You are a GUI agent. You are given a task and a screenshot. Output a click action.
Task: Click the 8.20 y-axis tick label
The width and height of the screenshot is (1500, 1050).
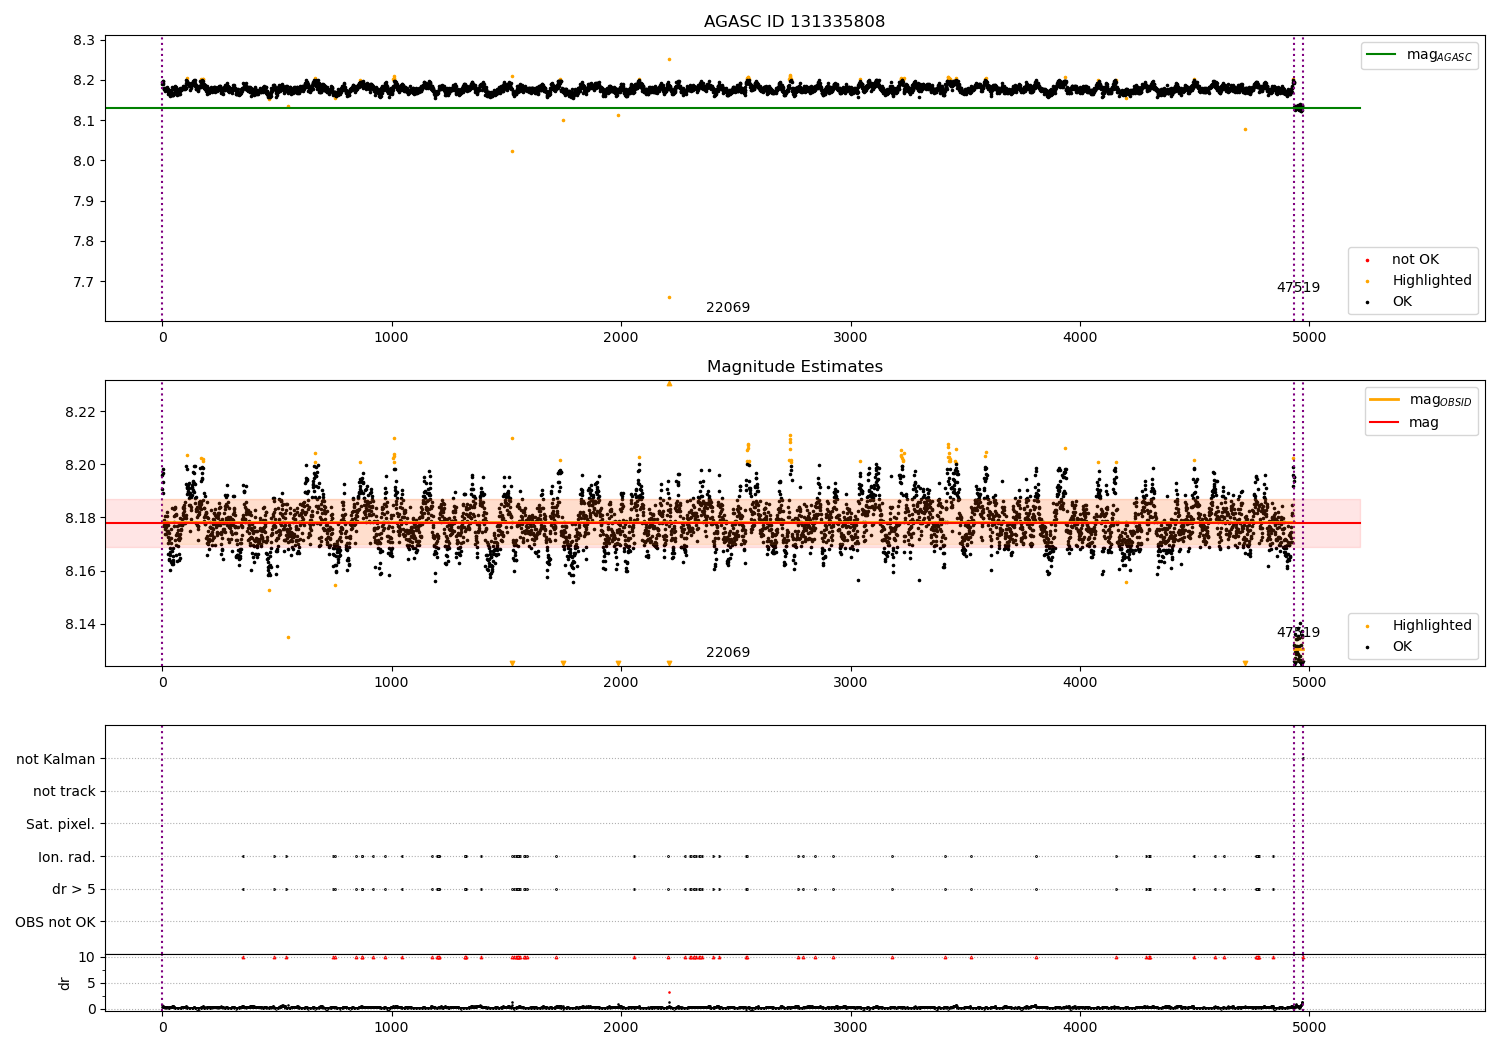point(81,465)
